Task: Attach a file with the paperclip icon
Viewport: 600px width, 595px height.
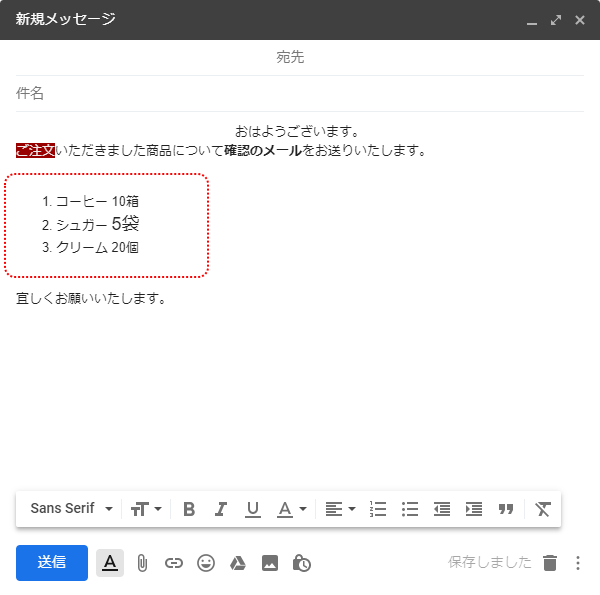Action: pos(142,563)
